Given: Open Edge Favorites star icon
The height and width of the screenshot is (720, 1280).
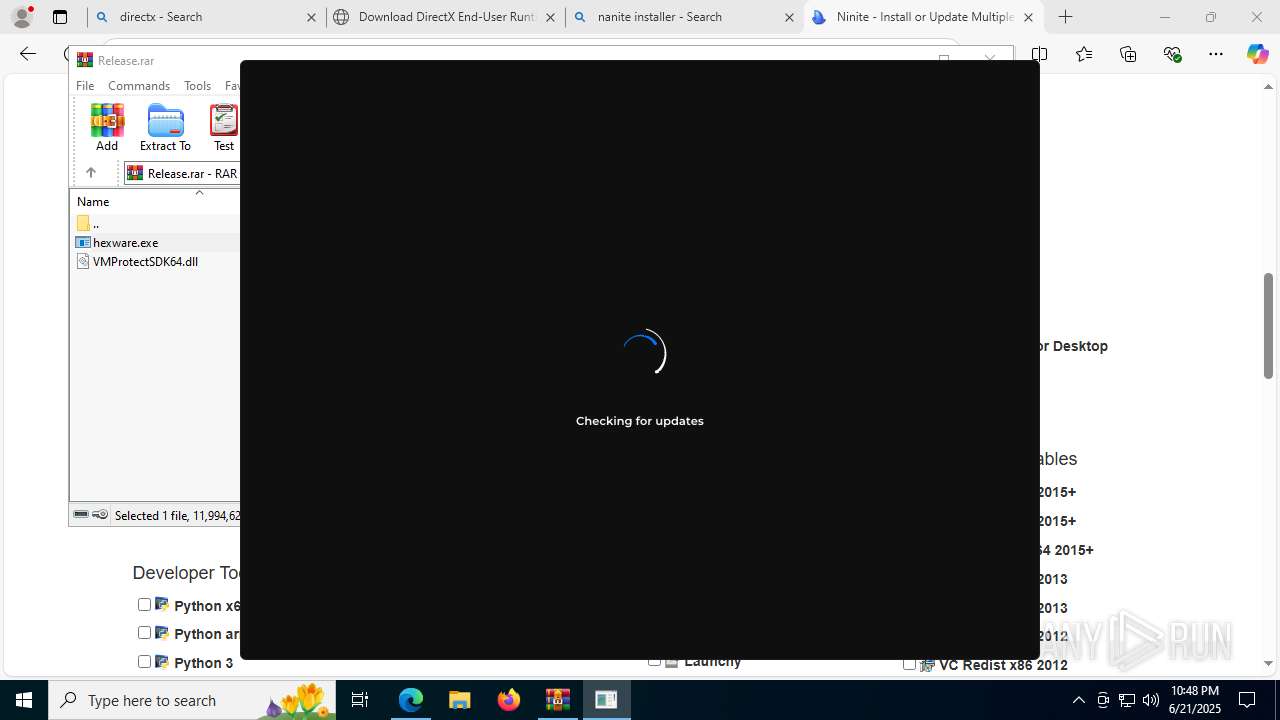Looking at the screenshot, I should [1084, 54].
